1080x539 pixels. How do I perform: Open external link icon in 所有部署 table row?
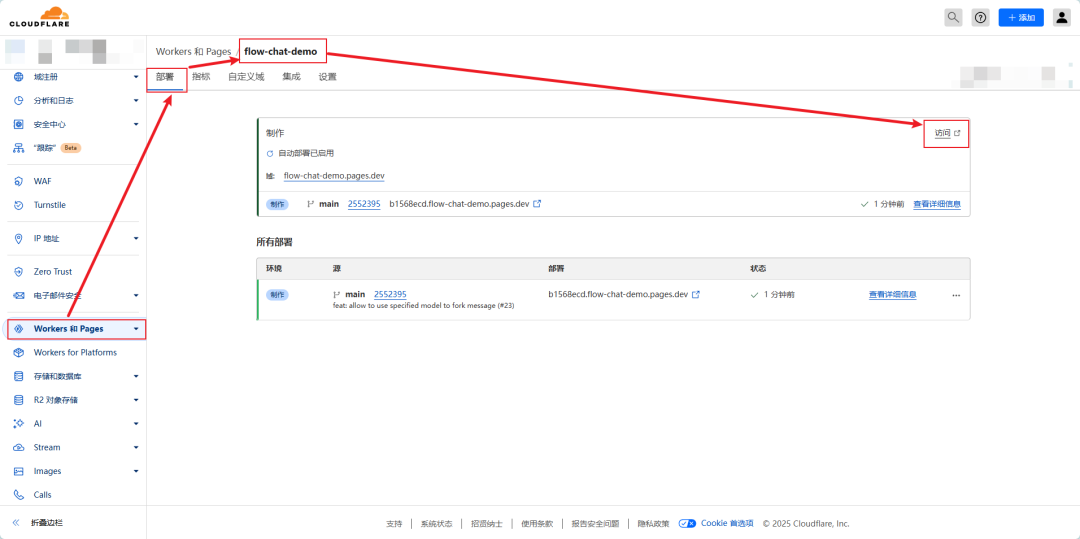696,295
